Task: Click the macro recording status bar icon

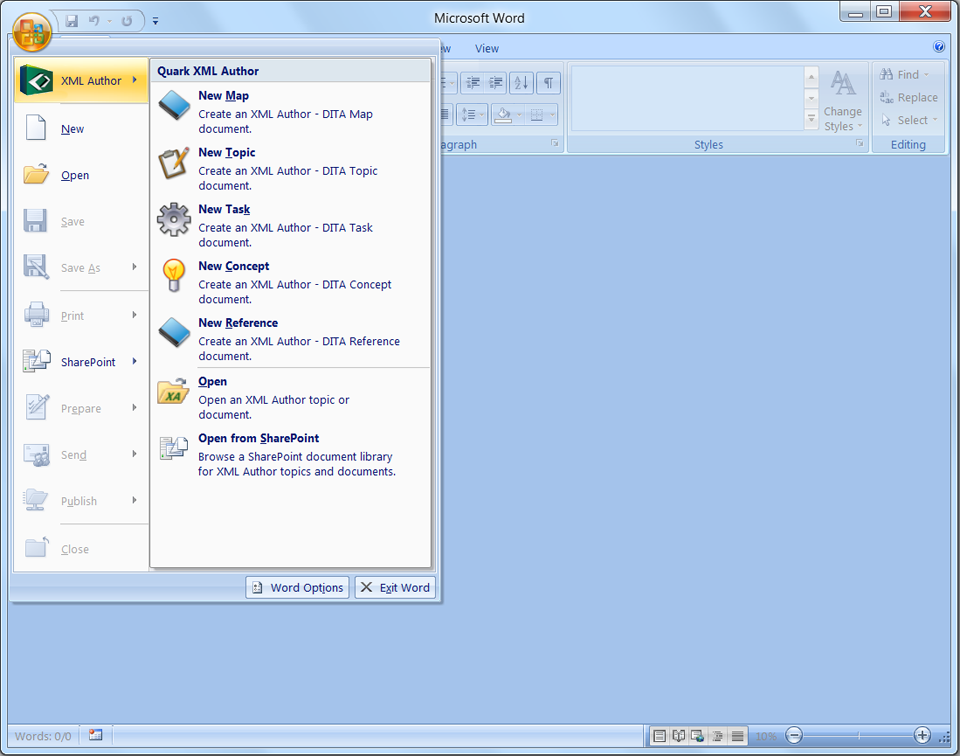Action: [x=96, y=735]
